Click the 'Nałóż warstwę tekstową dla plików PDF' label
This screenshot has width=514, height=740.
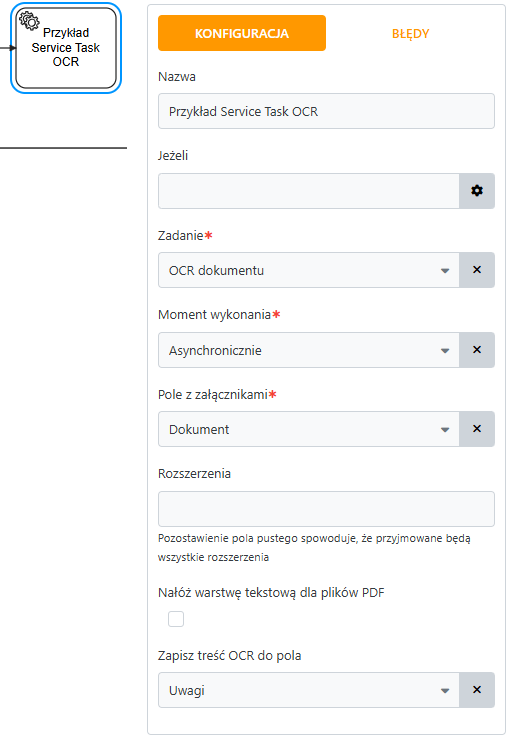(x=271, y=593)
